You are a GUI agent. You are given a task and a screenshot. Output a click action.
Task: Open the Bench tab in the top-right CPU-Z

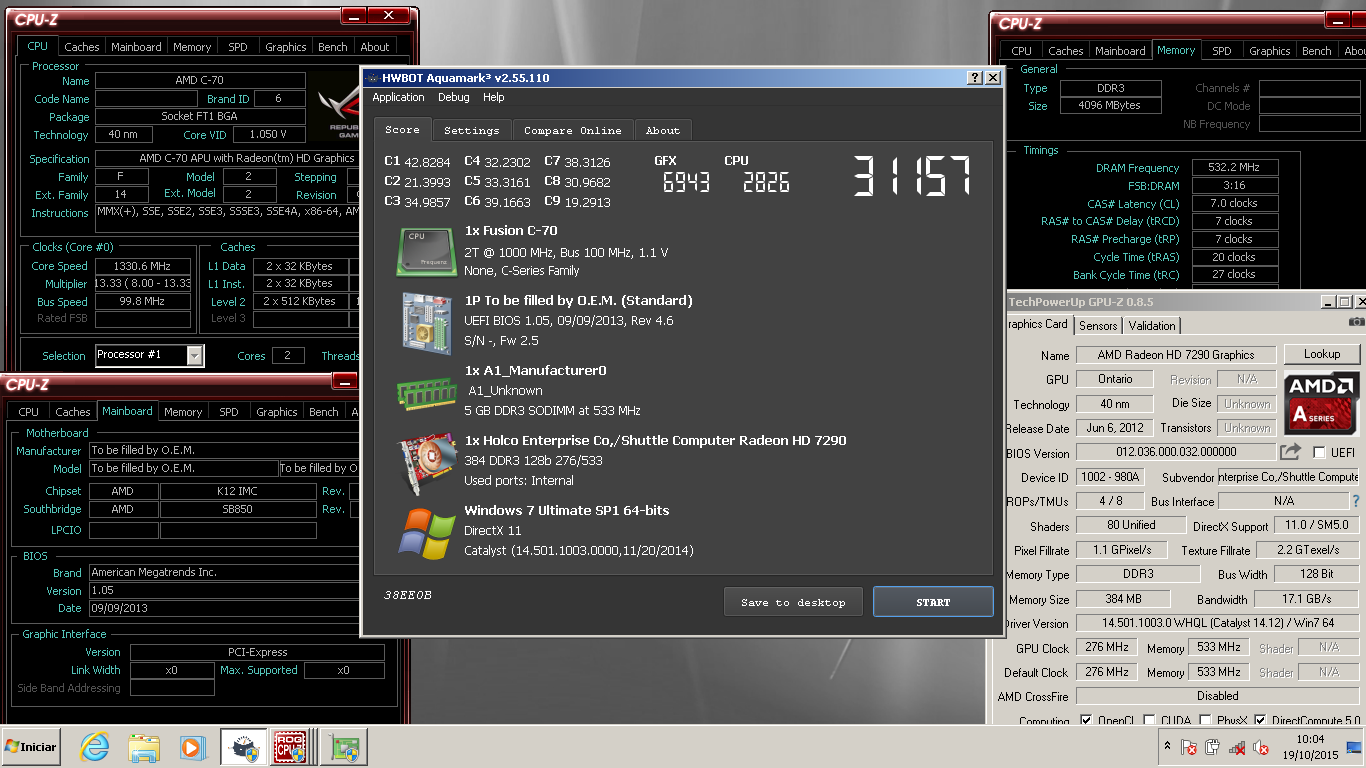click(x=1317, y=51)
